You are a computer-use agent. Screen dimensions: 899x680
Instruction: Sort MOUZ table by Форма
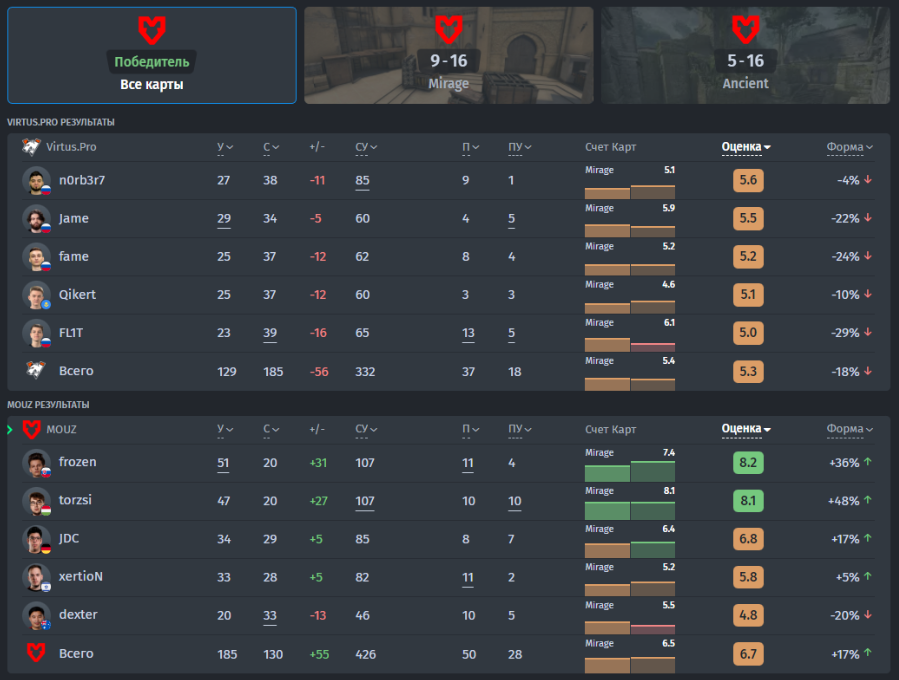(x=849, y=429)
